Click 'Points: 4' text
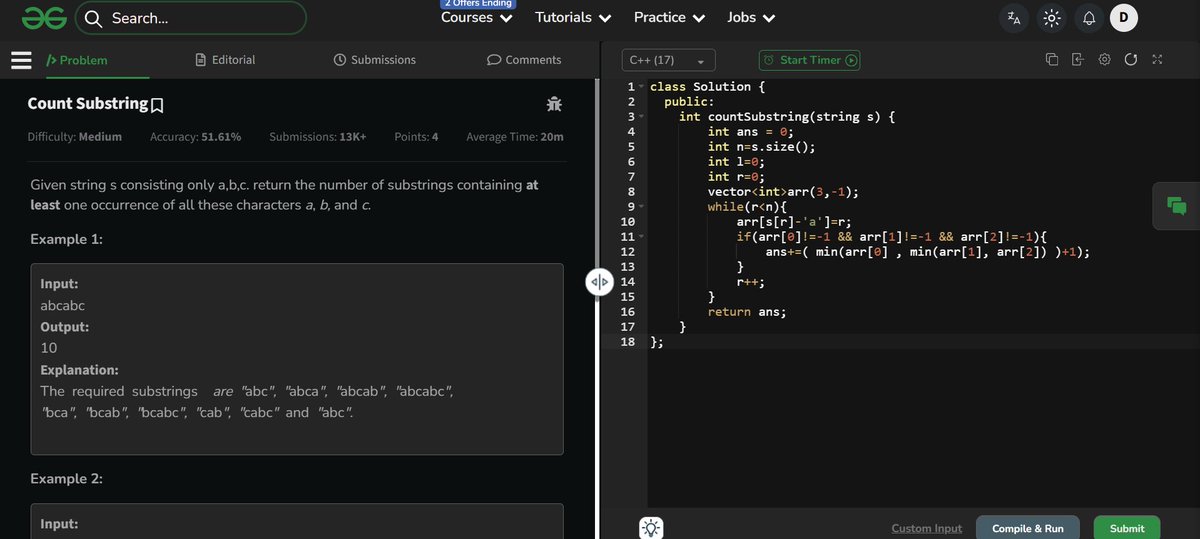The height and width of the screenshot is (539, 1200). [x=416, y=137]
